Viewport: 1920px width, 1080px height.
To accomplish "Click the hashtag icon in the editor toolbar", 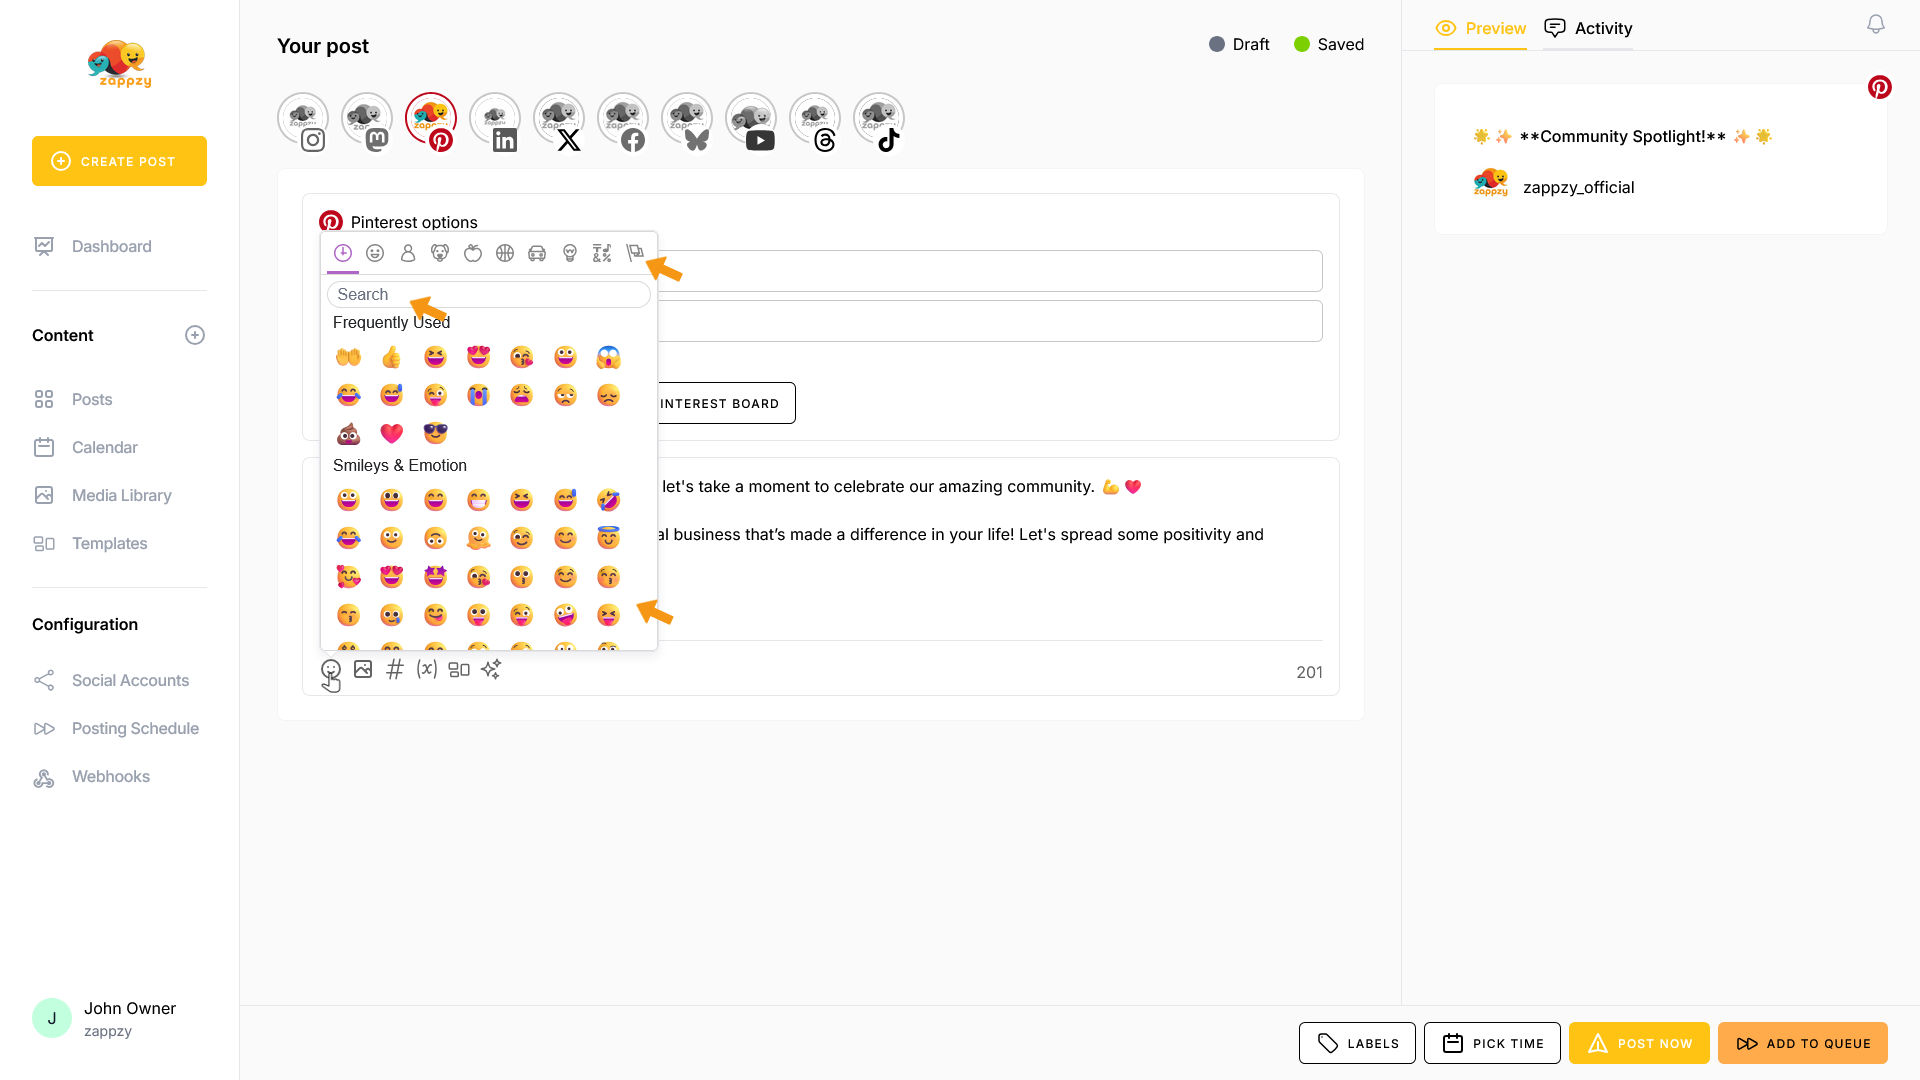I will coord(395,670).
